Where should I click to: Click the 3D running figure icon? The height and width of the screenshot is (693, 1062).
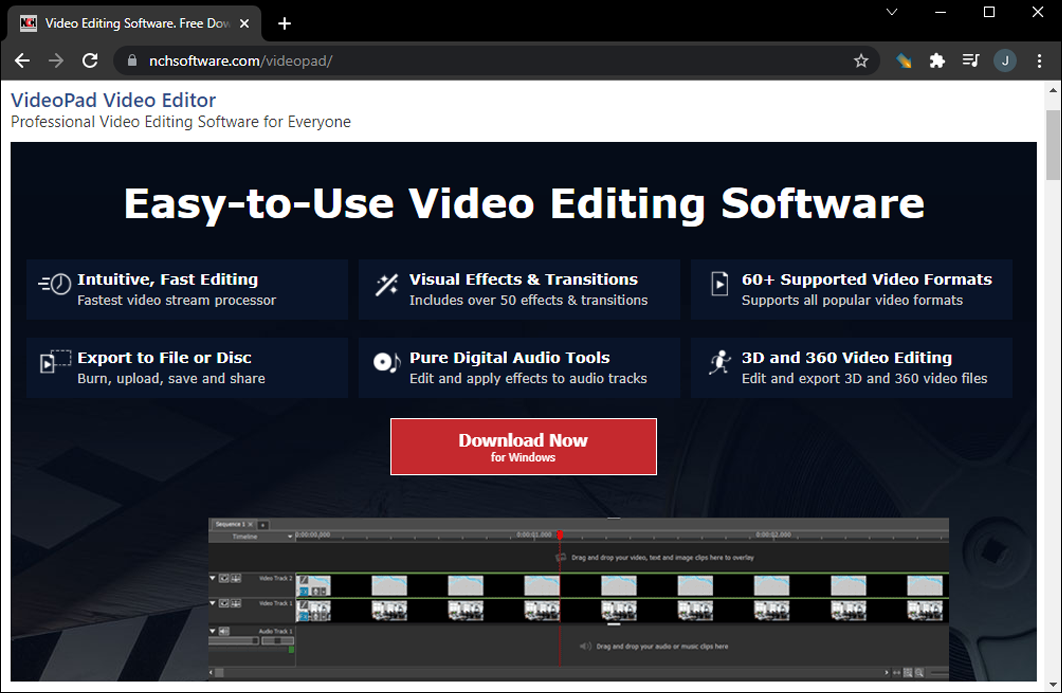coord(719,362)
